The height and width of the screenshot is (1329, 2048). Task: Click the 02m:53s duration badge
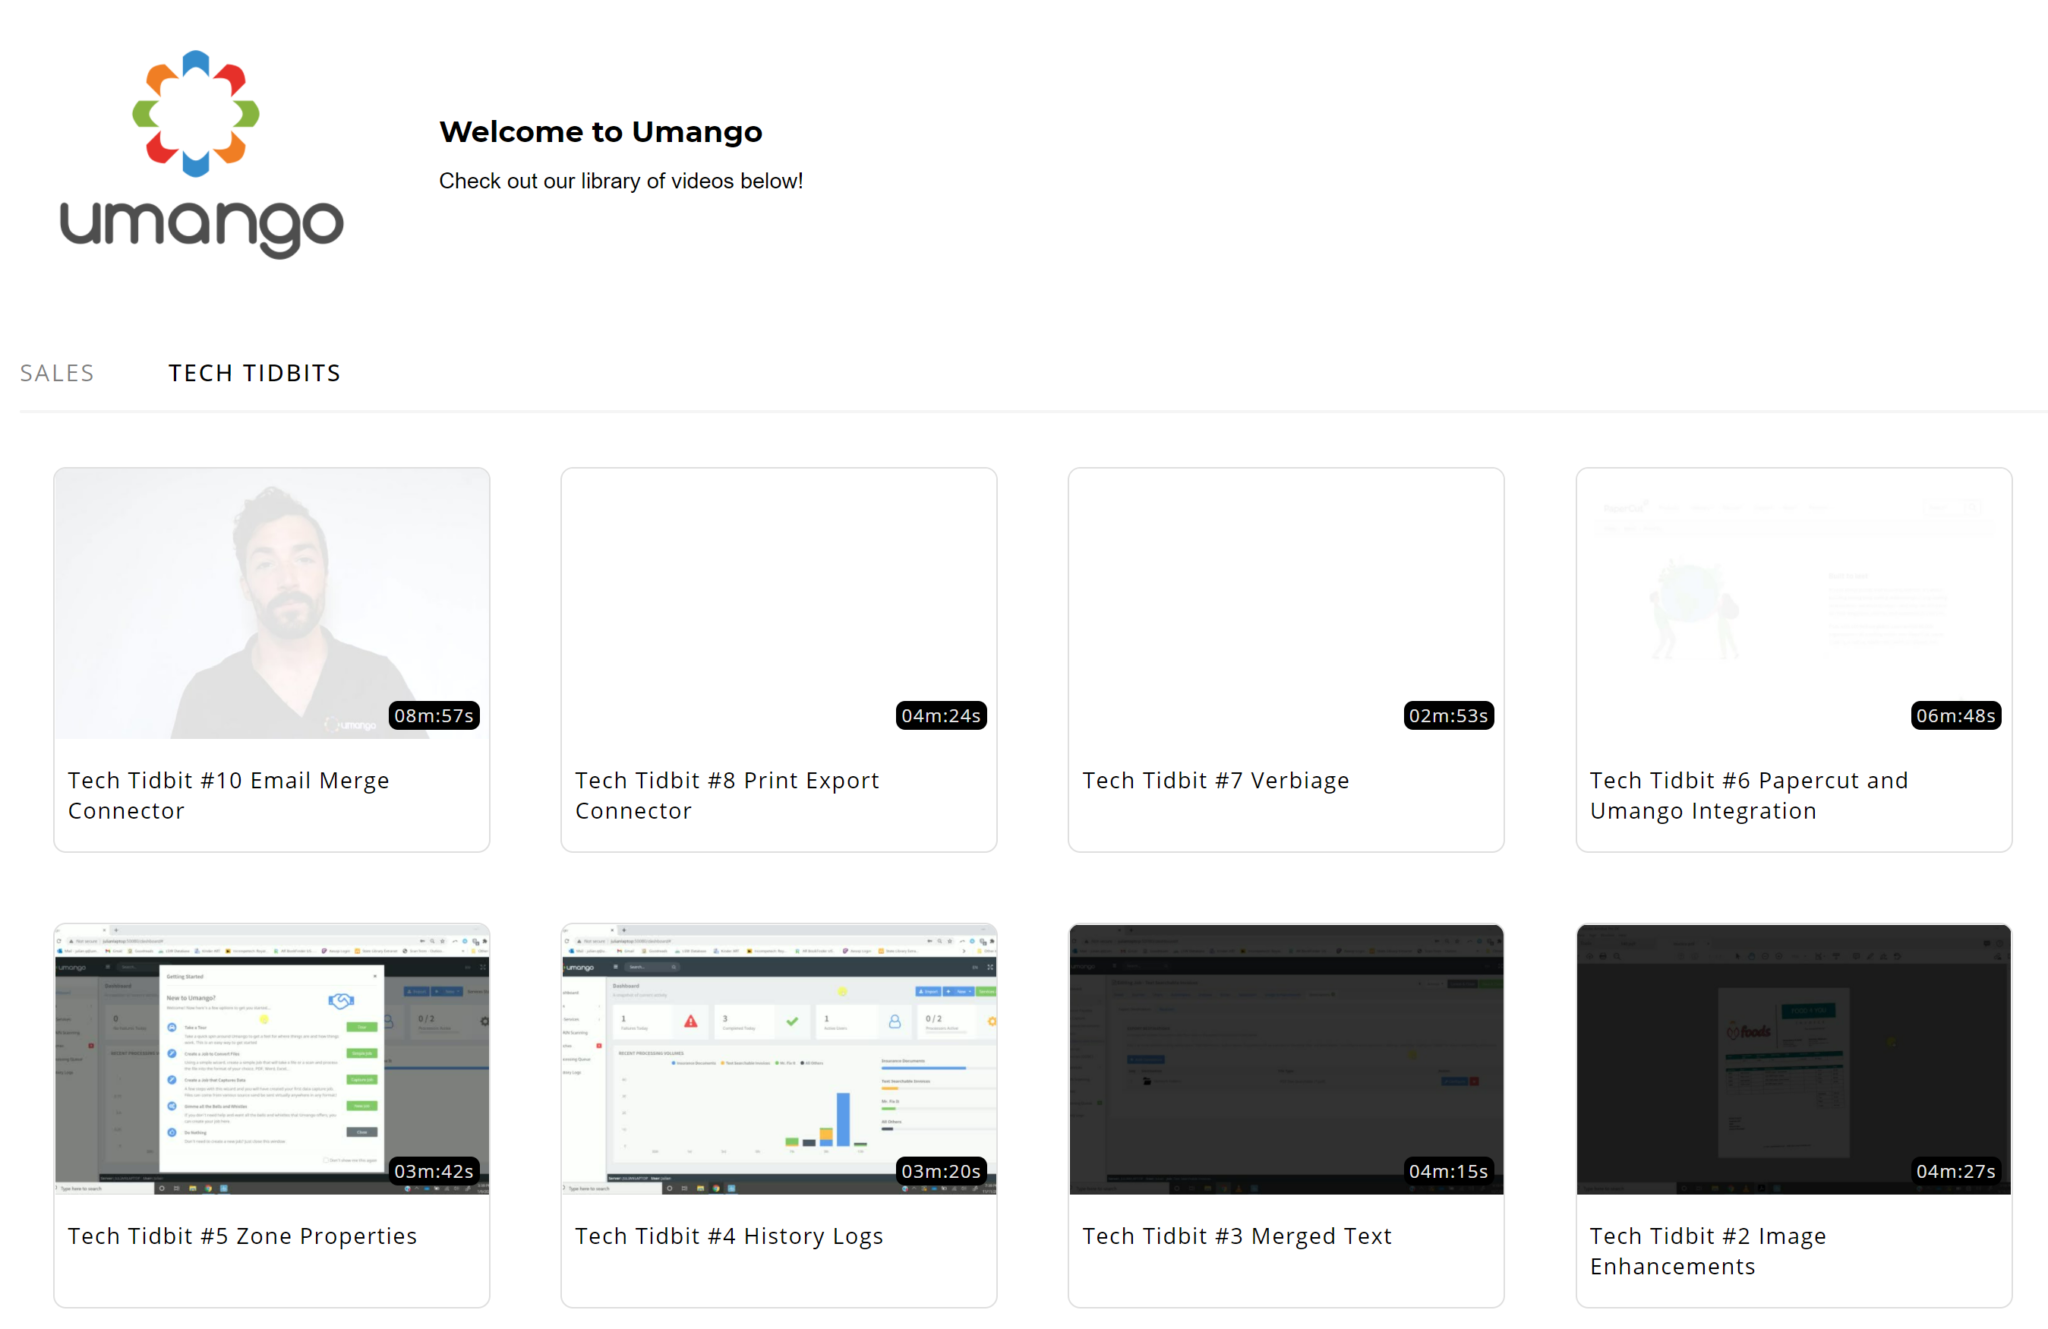click(x=1448, y=715)
